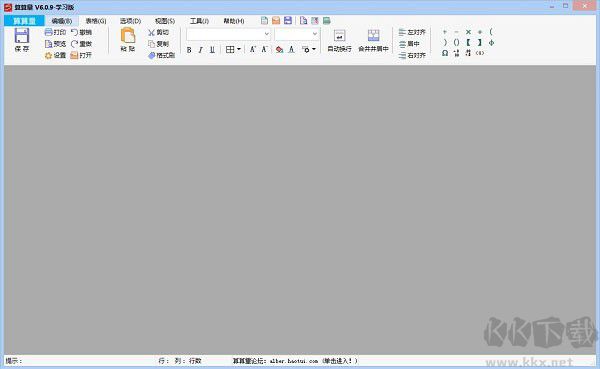The height and width of the screenshot is (369, 600).
Task: Insert the 】 right bracket symbol
Action: [x=479, y=42]
